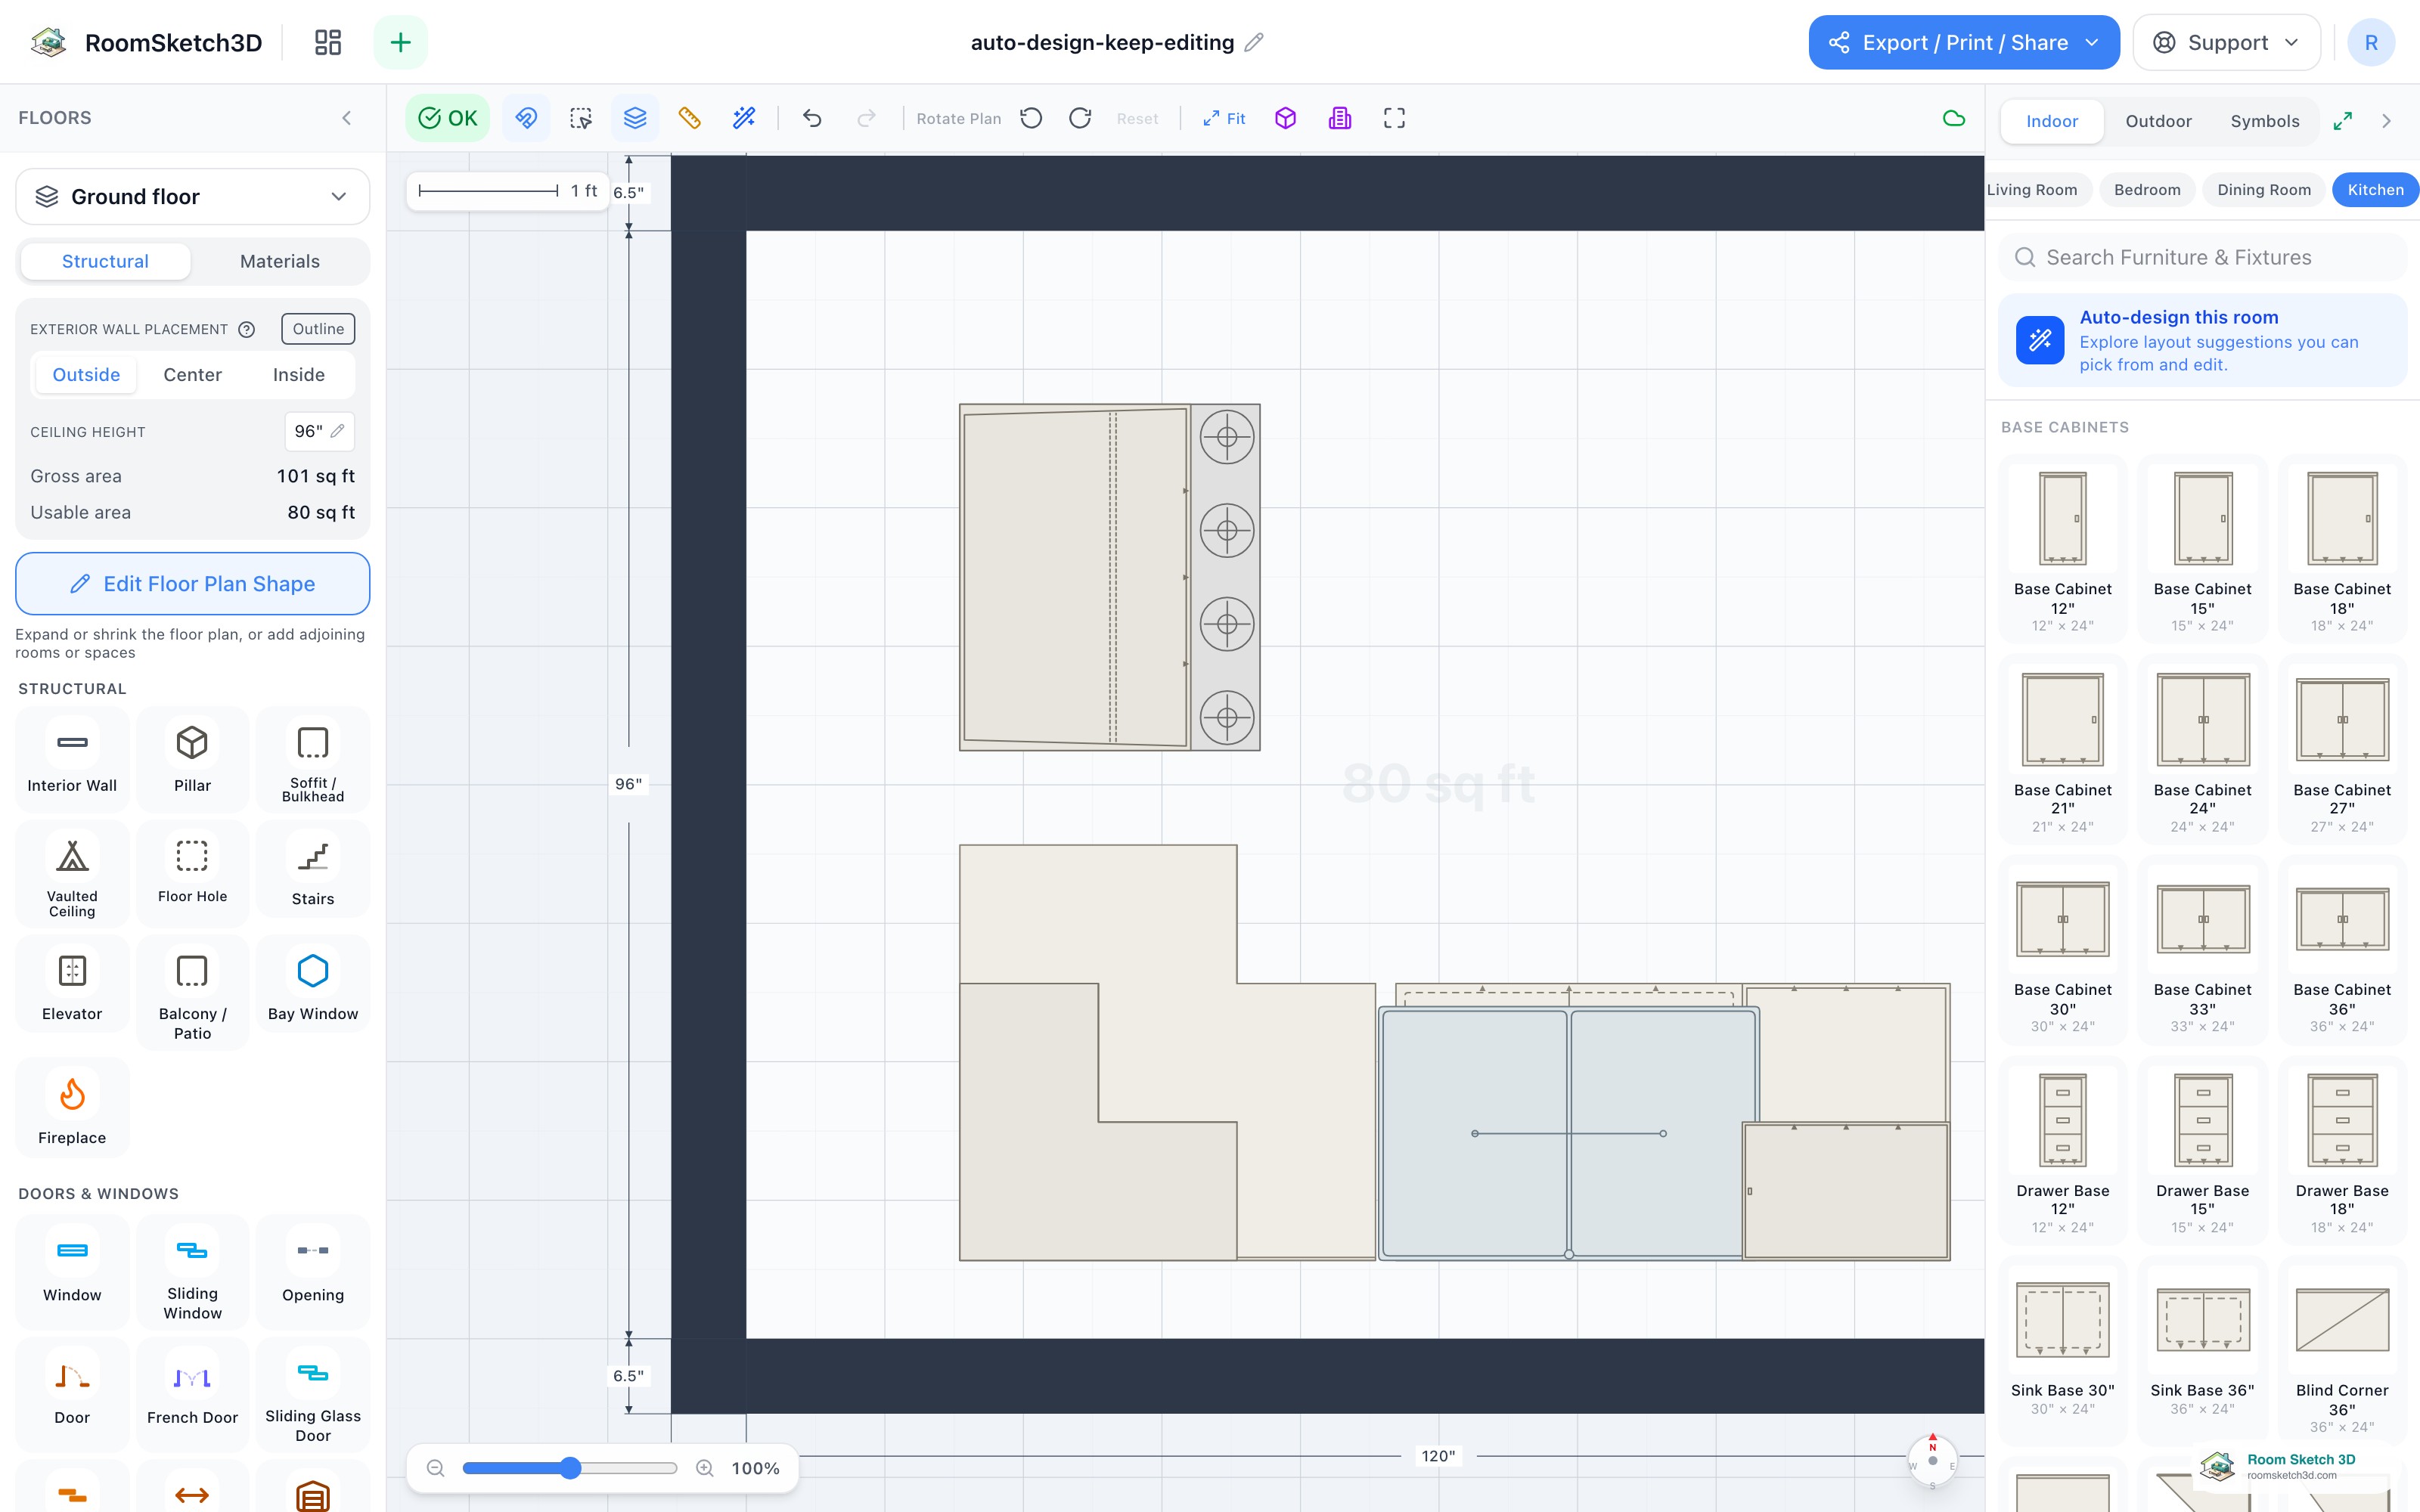This screenshot has height=1512, width=2420.
Task: Open the Support dropdown
Action: tap(2226, 42)
